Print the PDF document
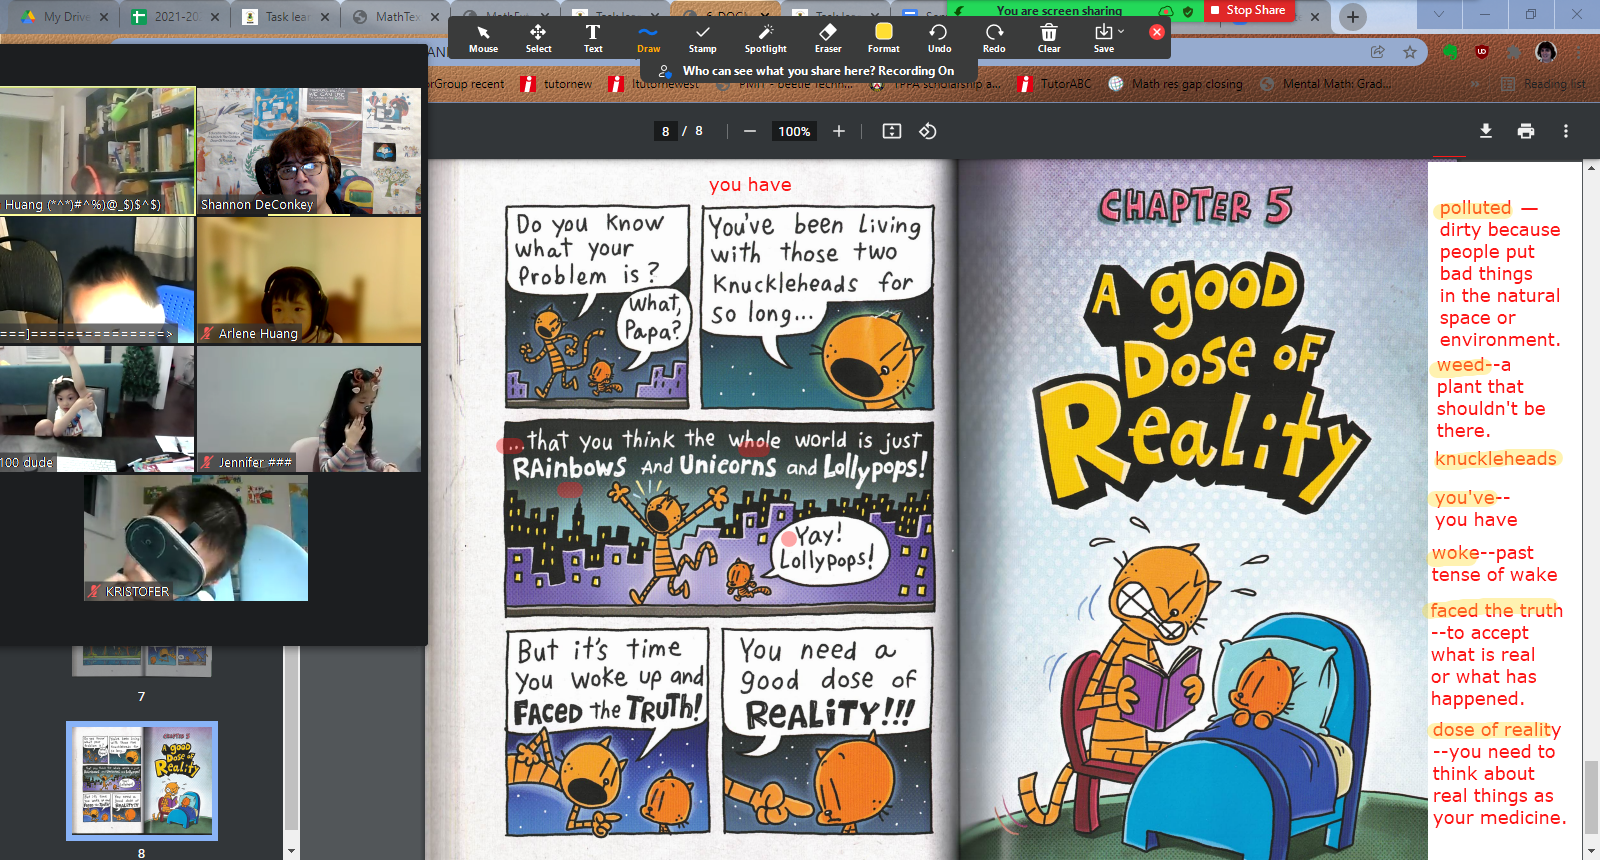 coord(1526,131)
